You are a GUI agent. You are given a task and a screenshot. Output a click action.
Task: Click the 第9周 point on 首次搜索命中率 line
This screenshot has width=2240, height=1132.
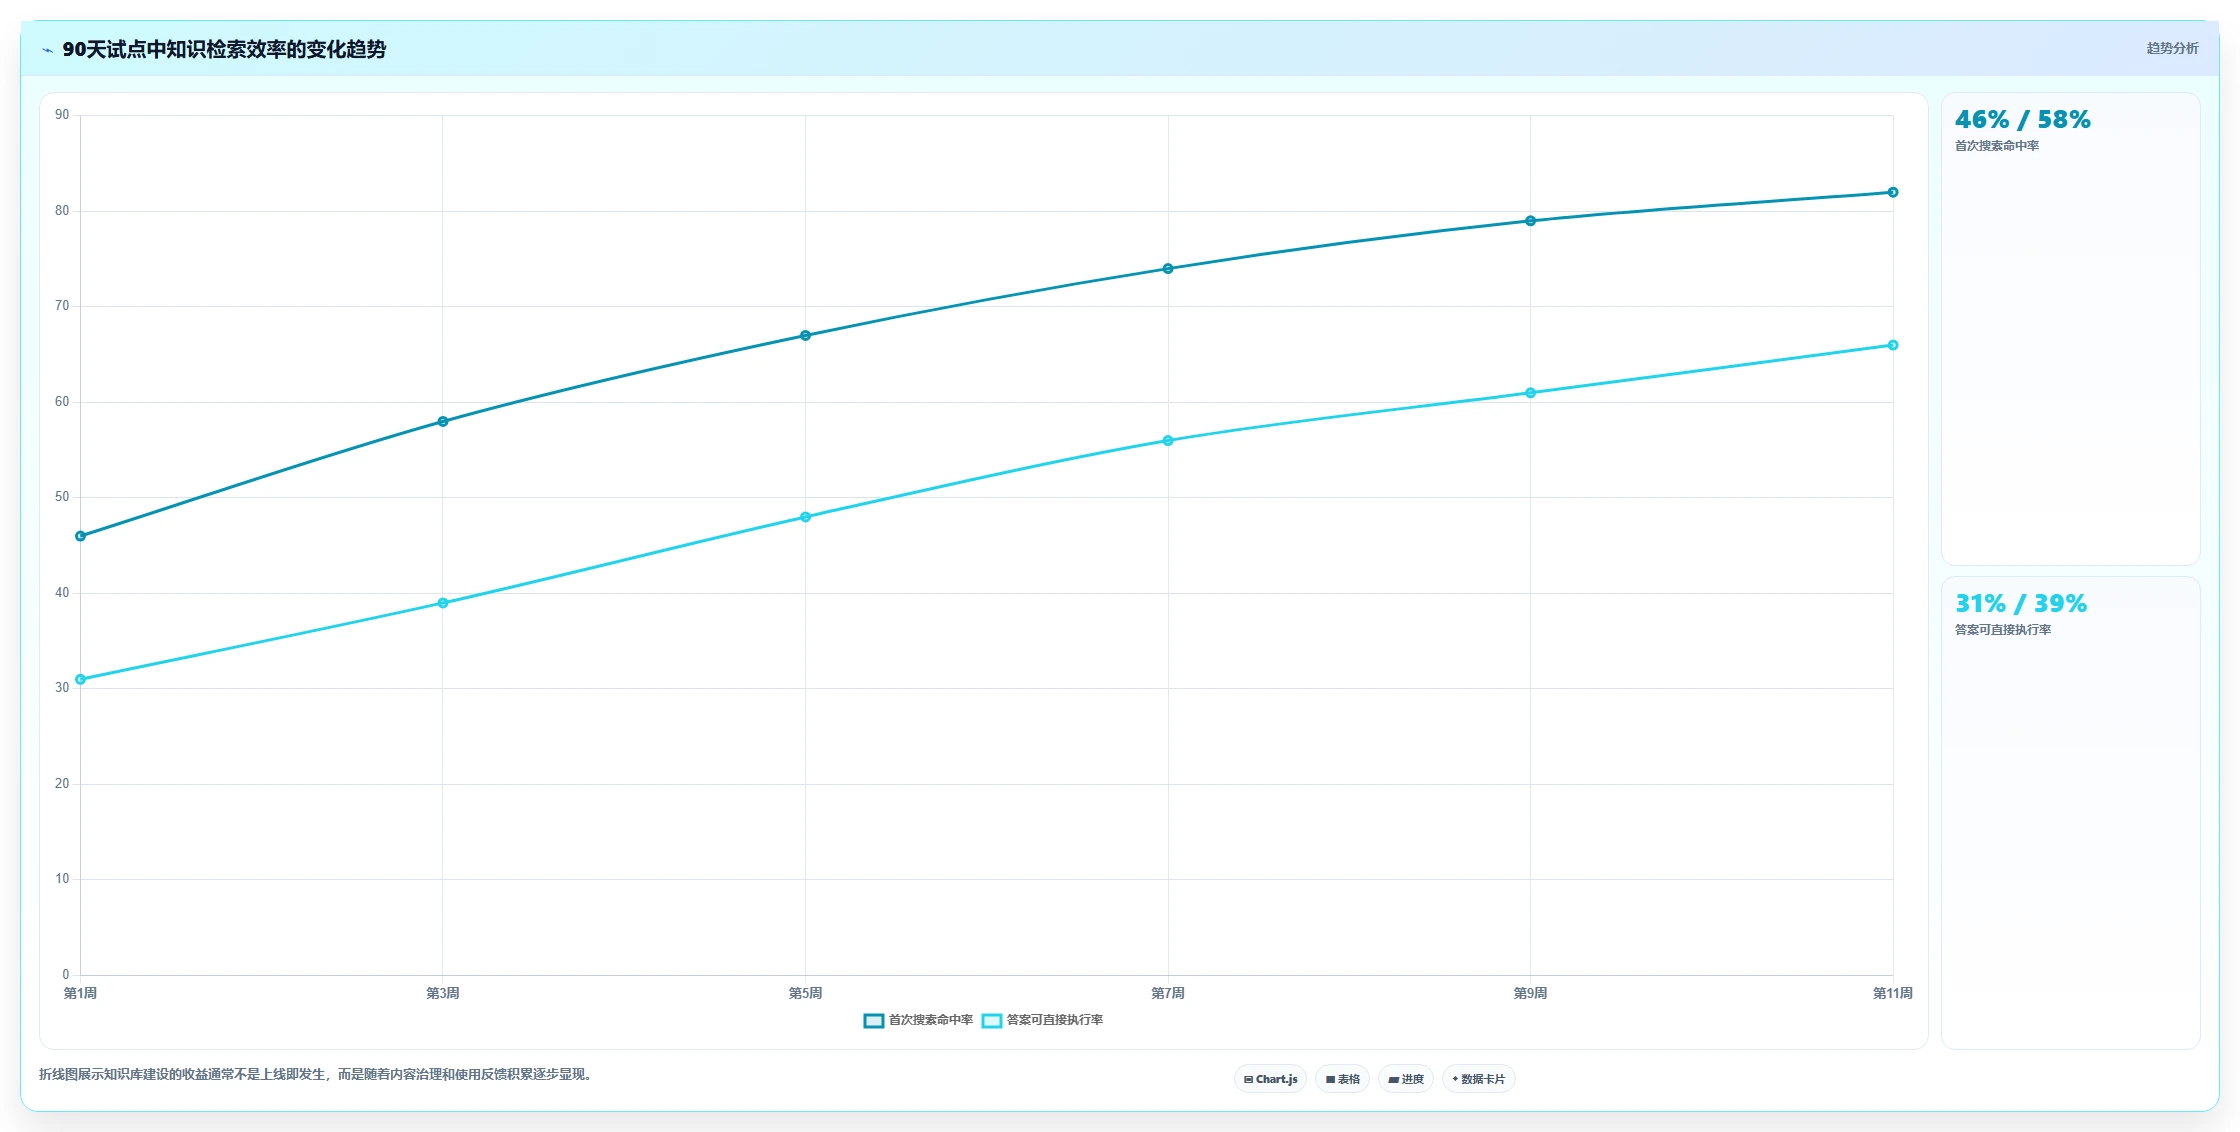click(1530, 221)
